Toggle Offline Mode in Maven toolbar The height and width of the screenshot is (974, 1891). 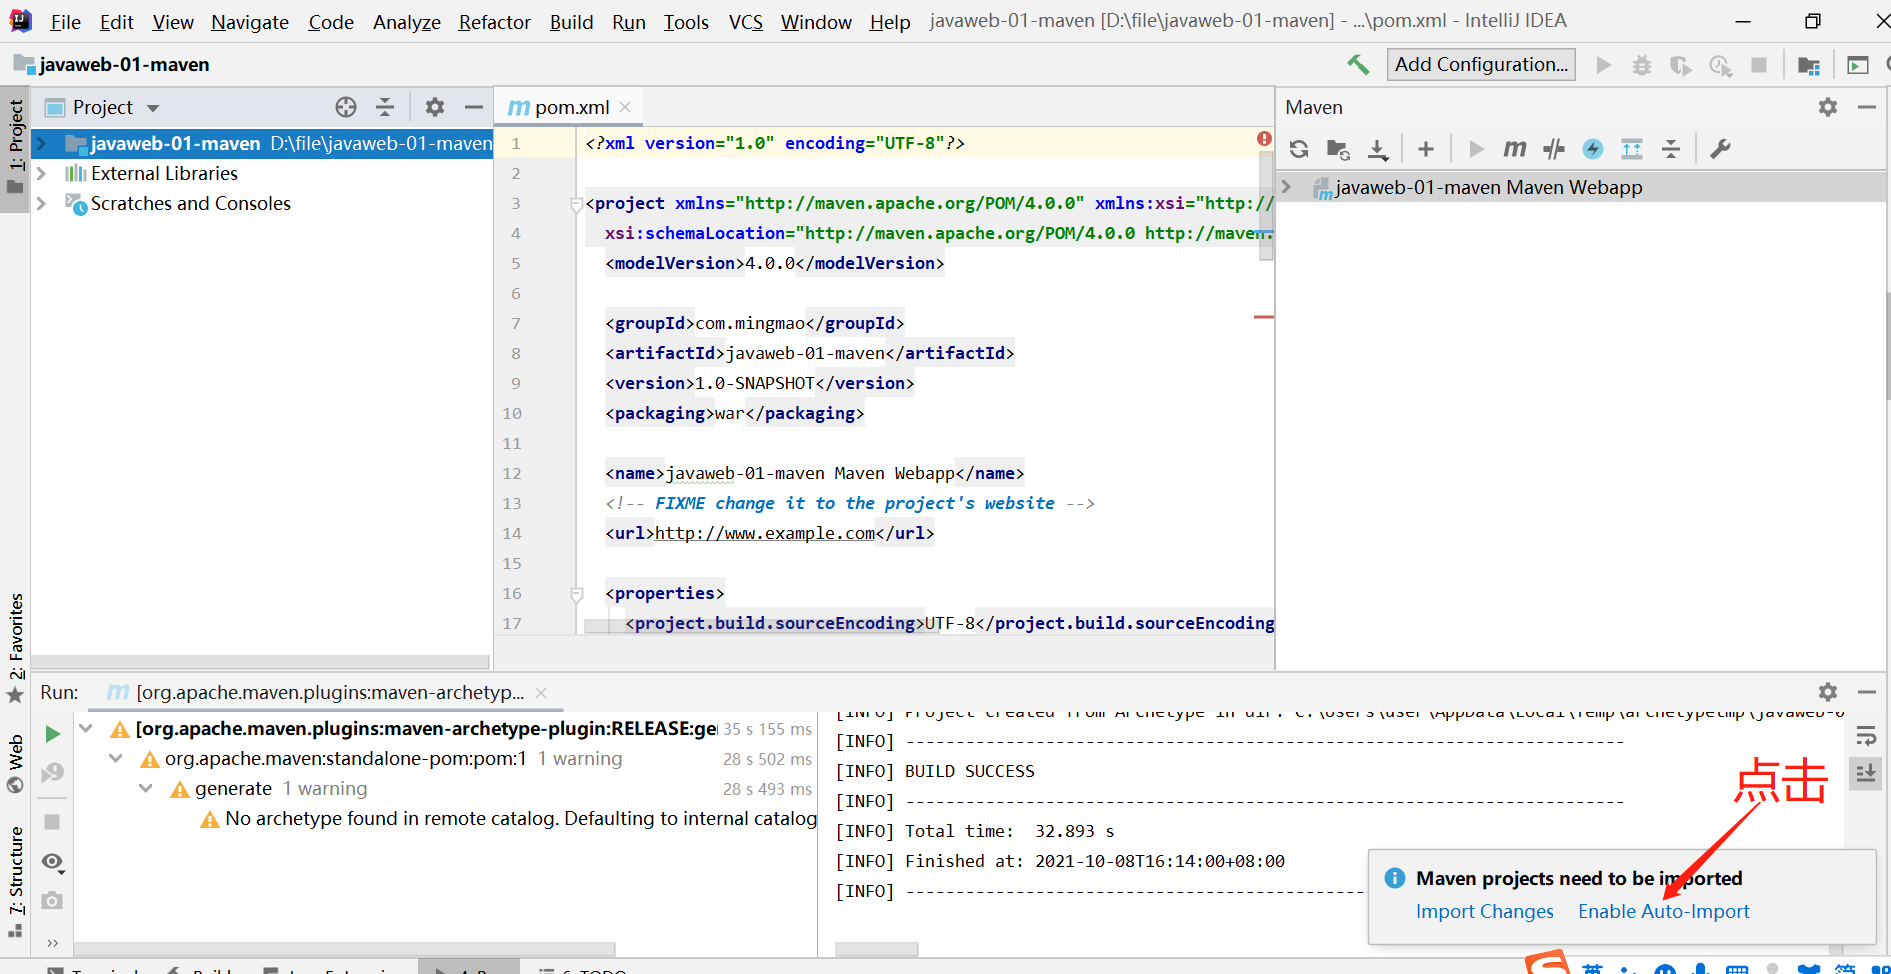[x=1553, y=149]
